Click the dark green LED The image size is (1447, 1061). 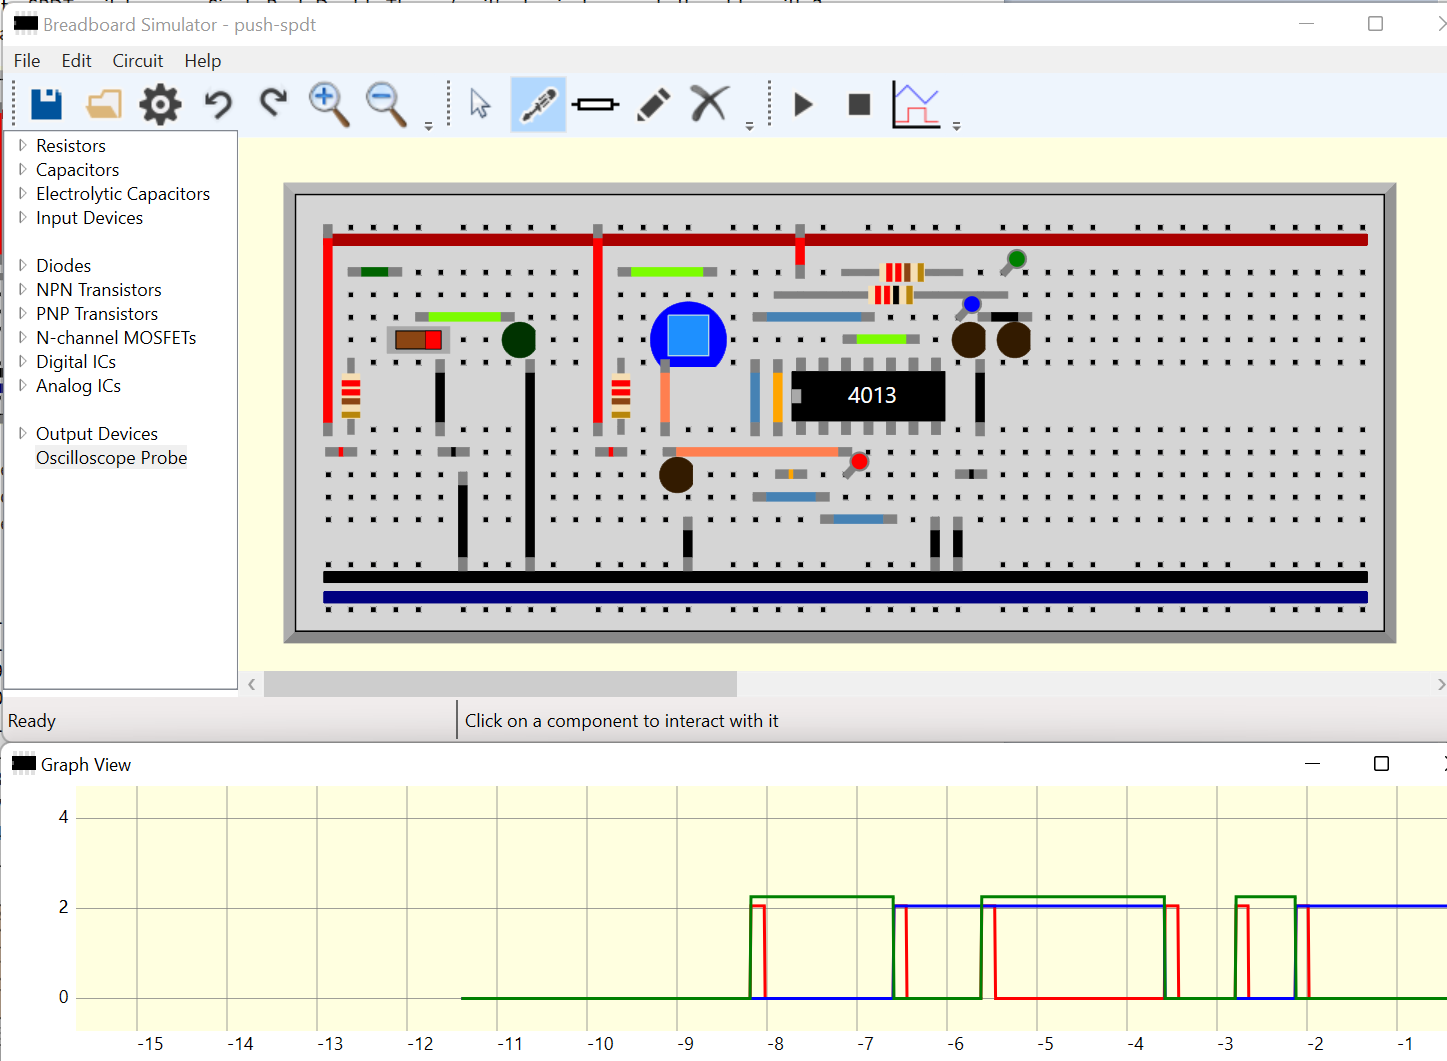pyautogui.click(x=519, y=340)
